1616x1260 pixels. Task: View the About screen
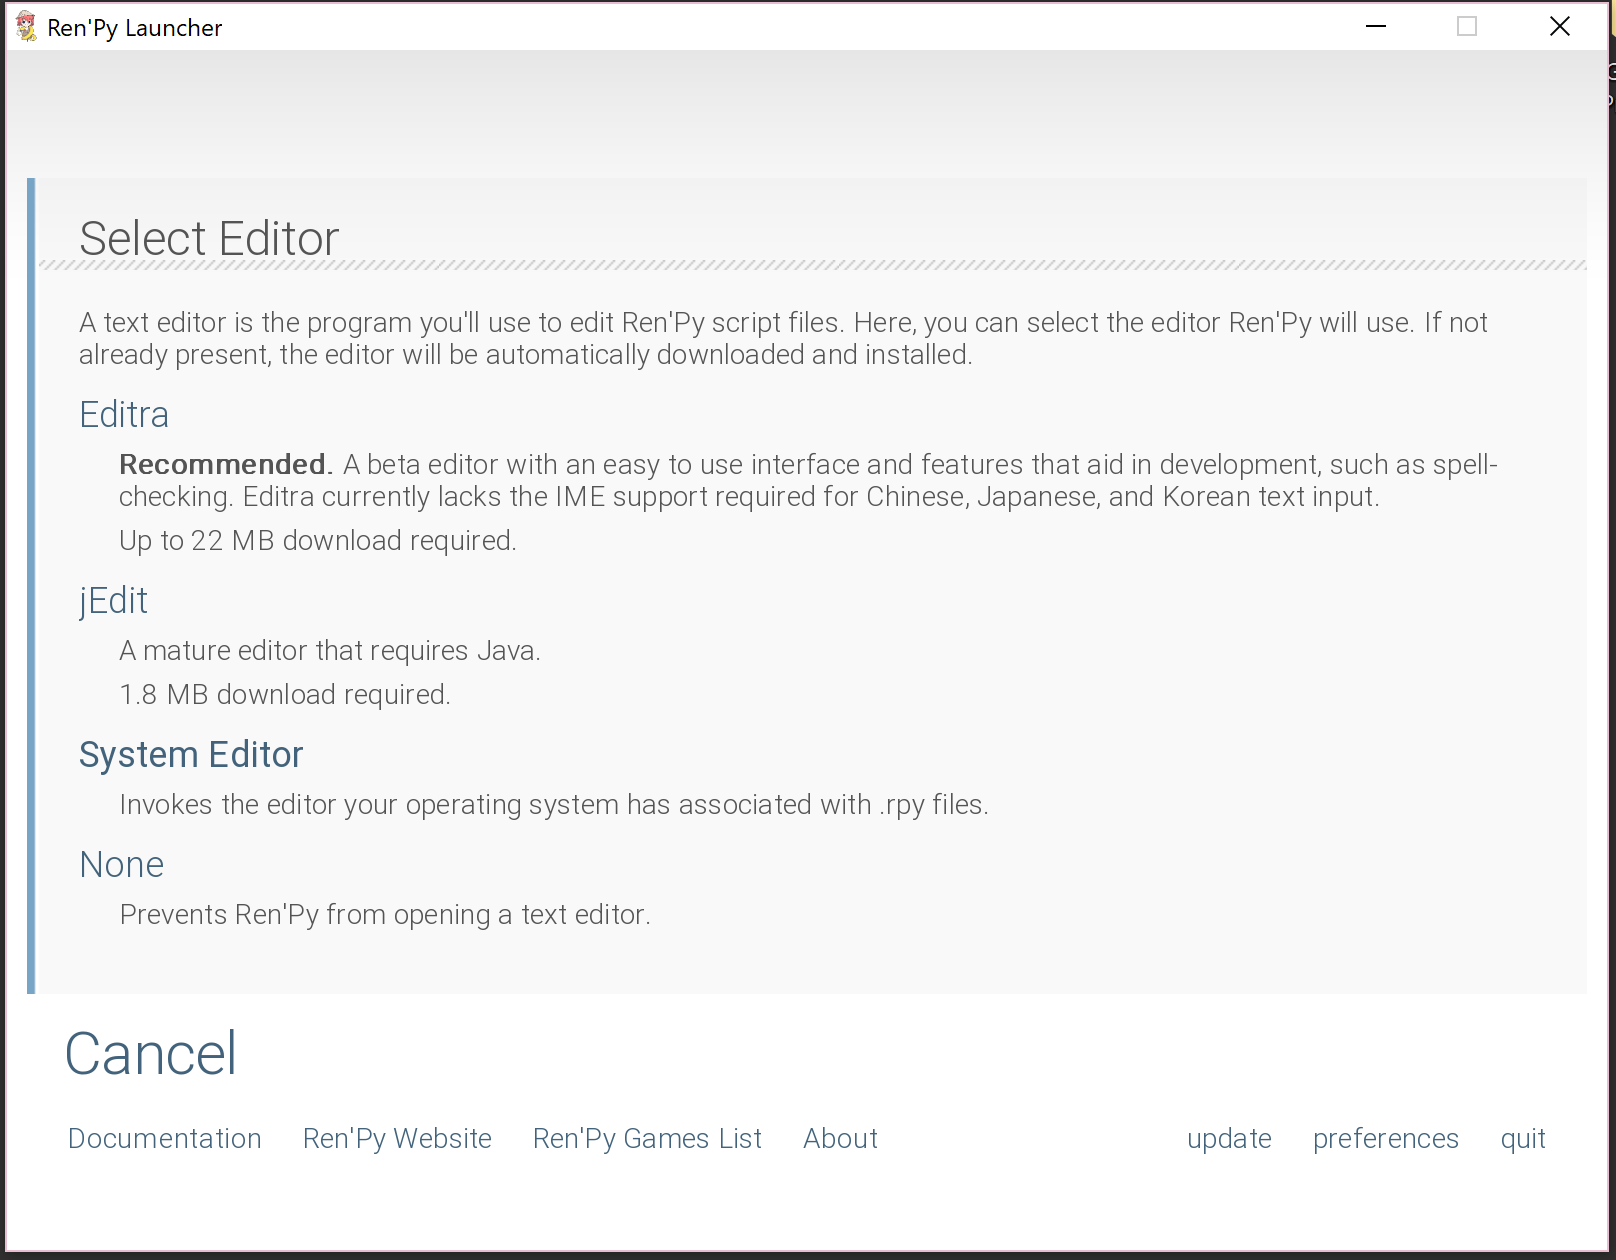point(839,1138)
